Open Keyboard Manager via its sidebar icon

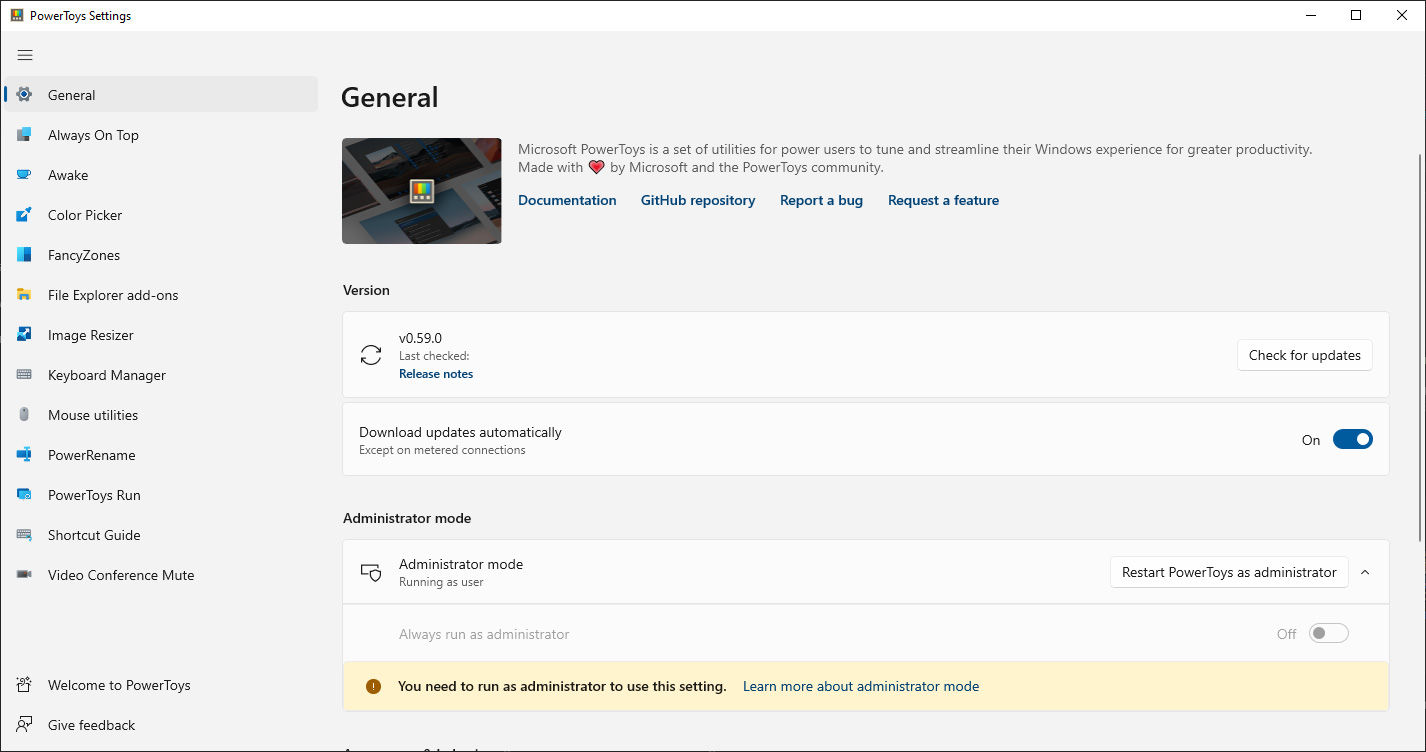click(x=23, y=374)
